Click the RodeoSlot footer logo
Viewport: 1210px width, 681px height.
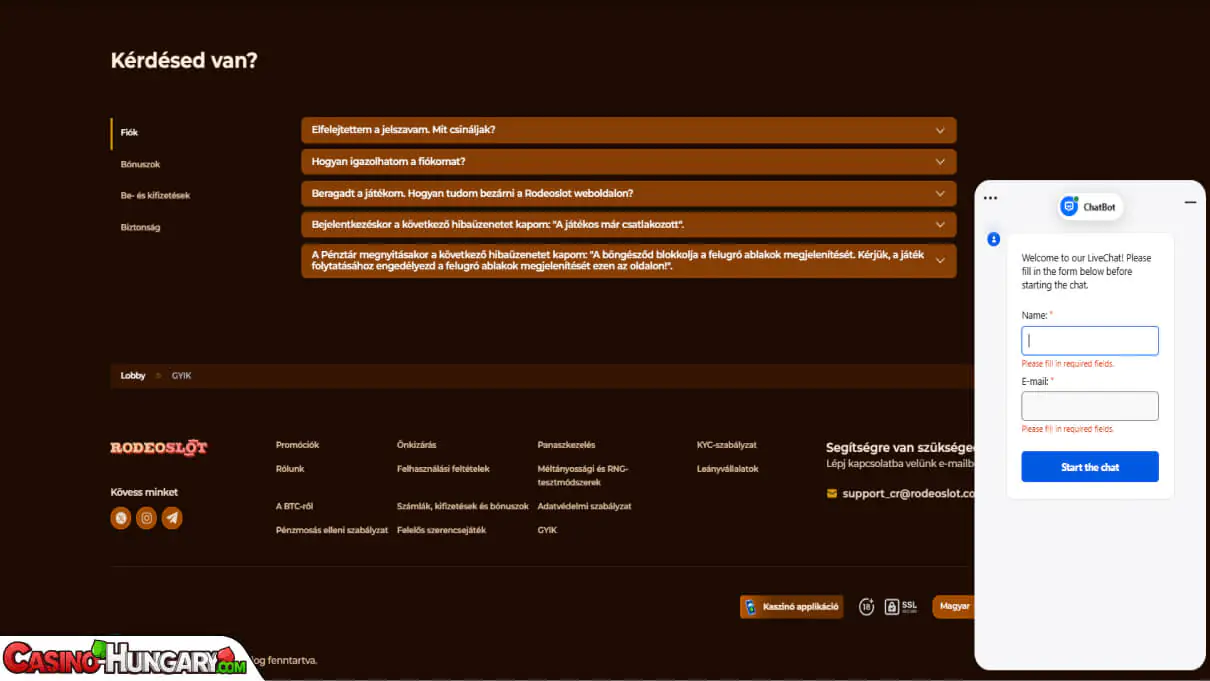point(159,448)
